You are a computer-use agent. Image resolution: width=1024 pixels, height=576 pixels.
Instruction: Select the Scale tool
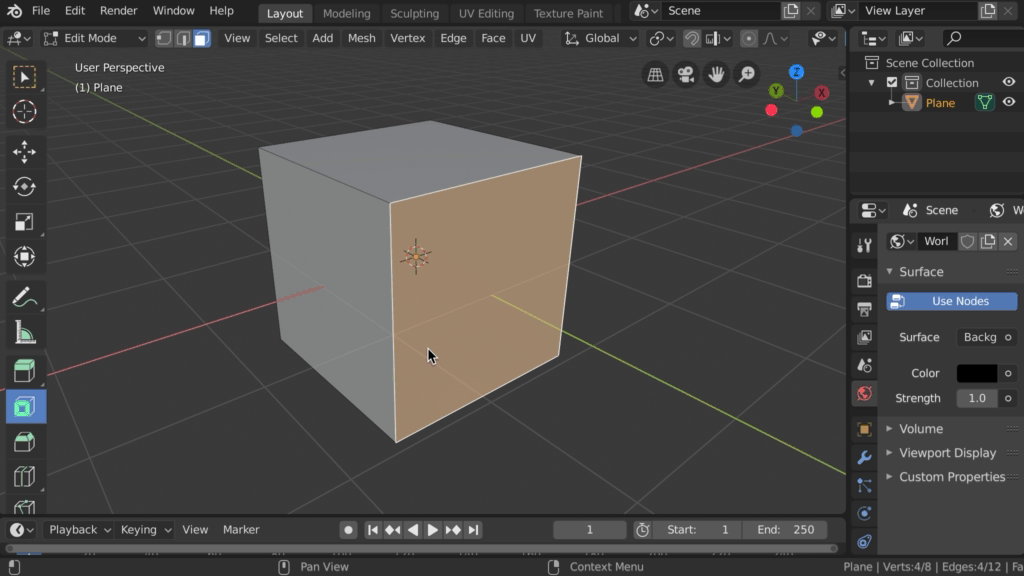tap(24, 222)
